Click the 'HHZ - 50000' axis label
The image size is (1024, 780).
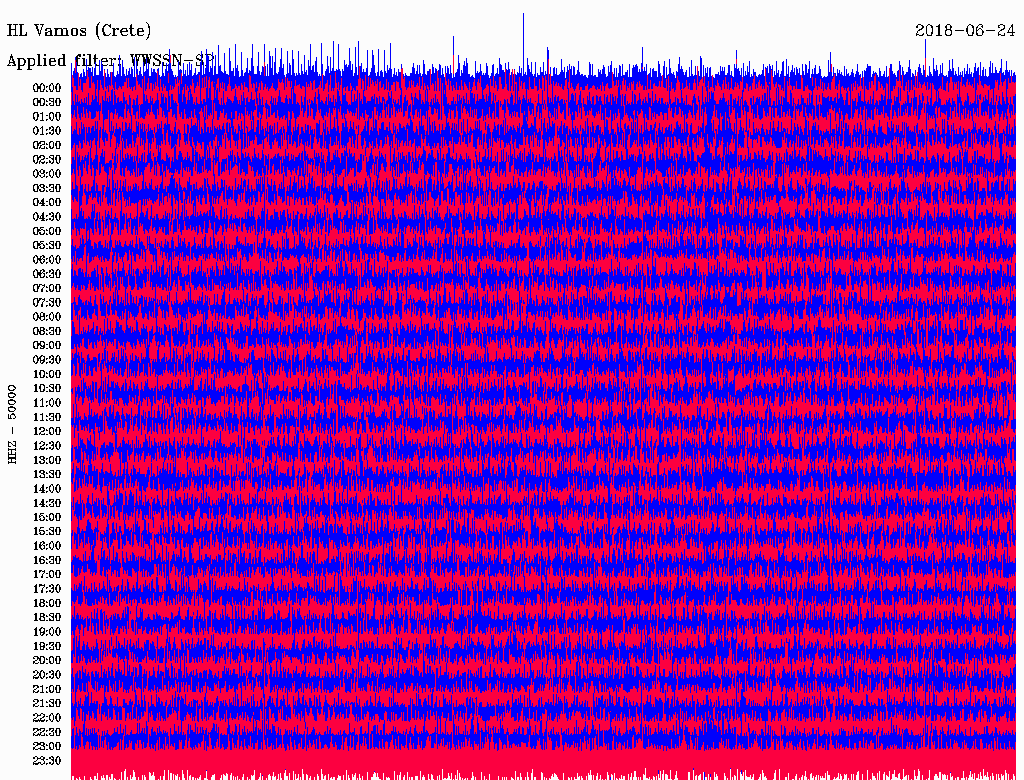(x=12, y=424)
